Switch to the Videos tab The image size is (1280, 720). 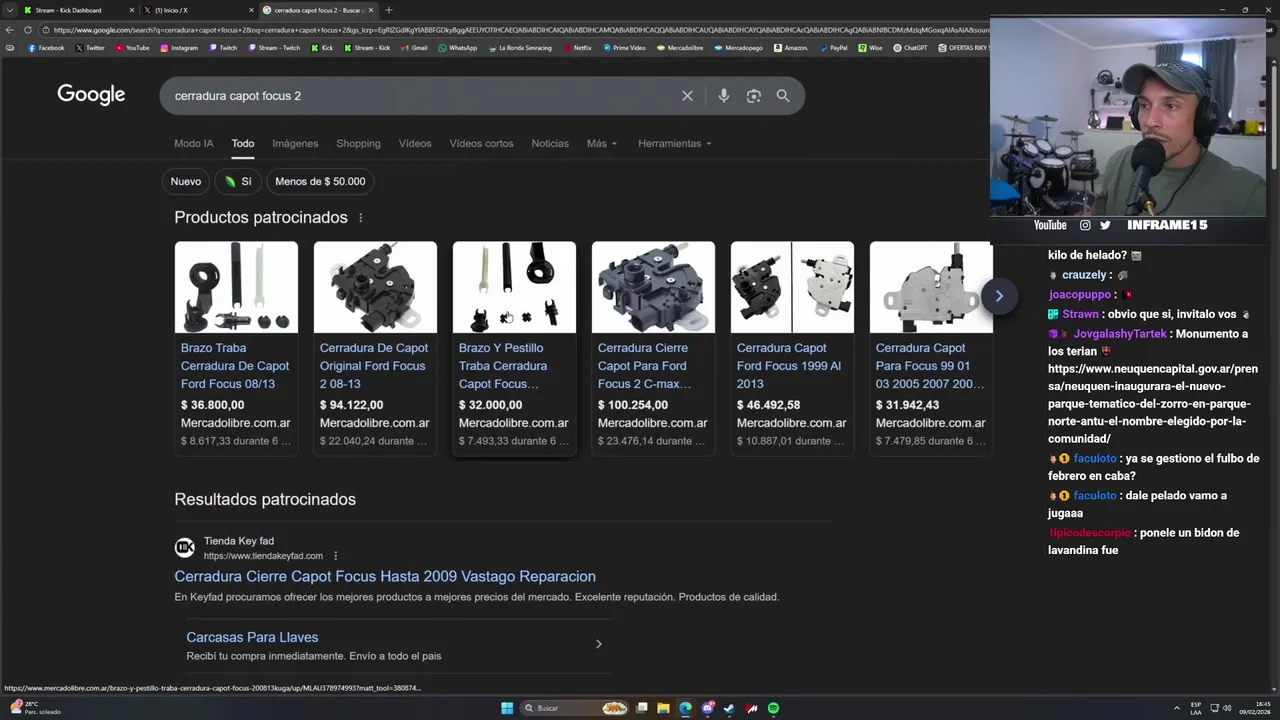(415, 143)
